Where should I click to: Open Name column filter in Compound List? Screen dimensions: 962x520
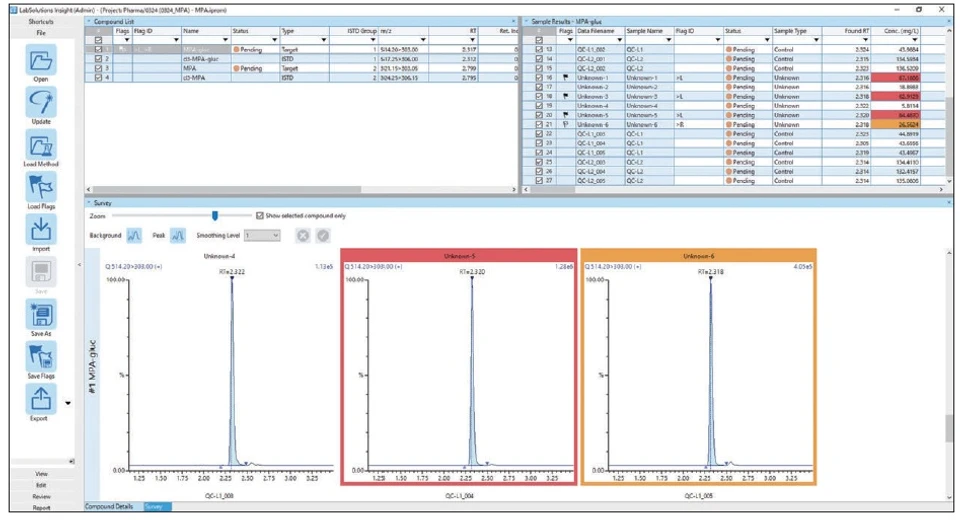click(225, 40)
